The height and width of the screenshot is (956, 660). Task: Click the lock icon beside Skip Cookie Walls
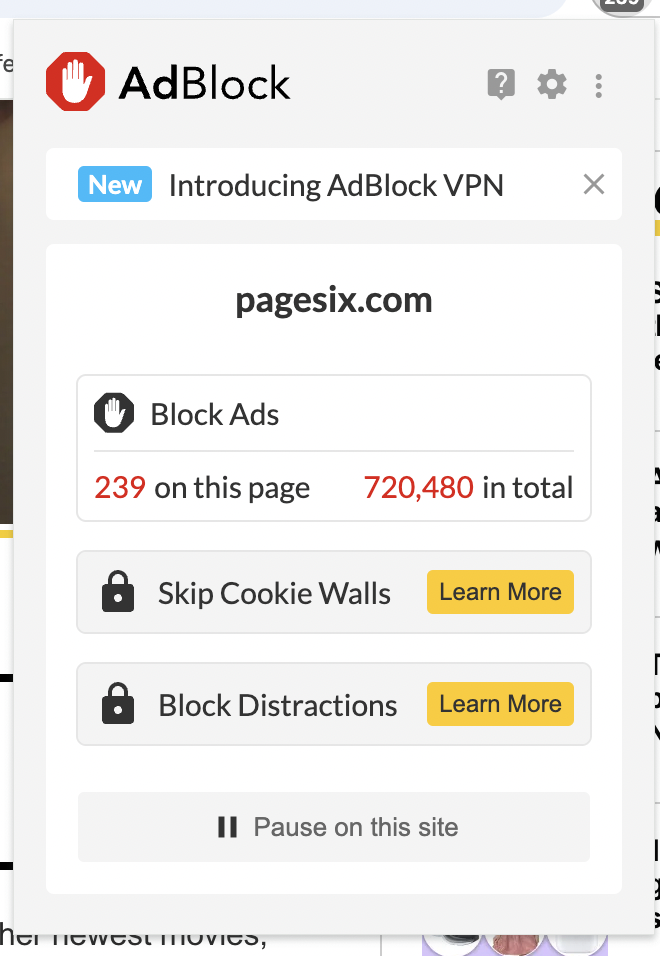tap(118, 593)
